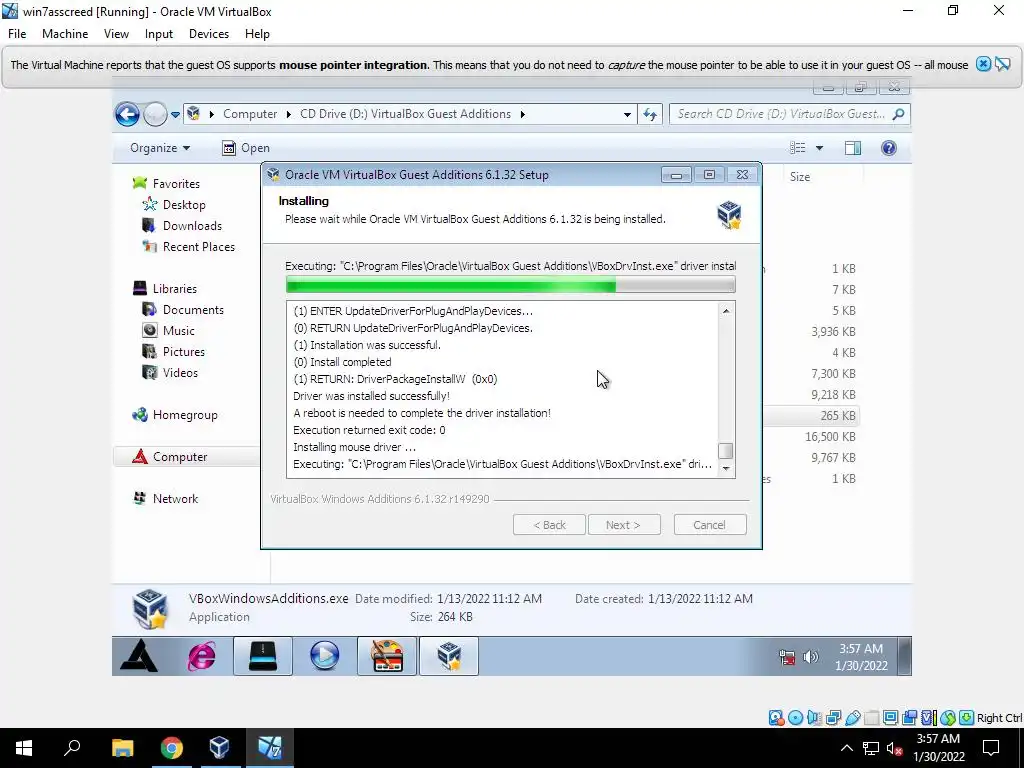Open the paint palette taskbar app

(x=387, y=656)
